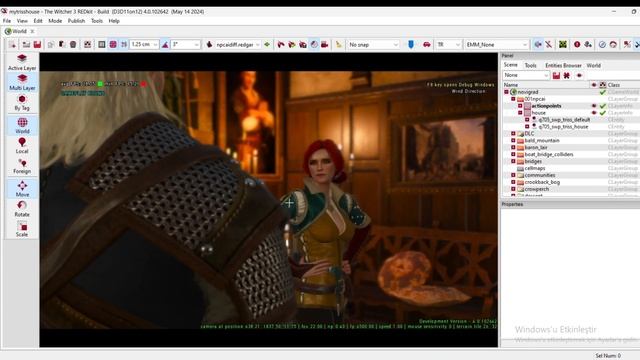This screenshot has width=640, height=360.
Task: Close the World document tab
Action: click(x=32, y=31)
